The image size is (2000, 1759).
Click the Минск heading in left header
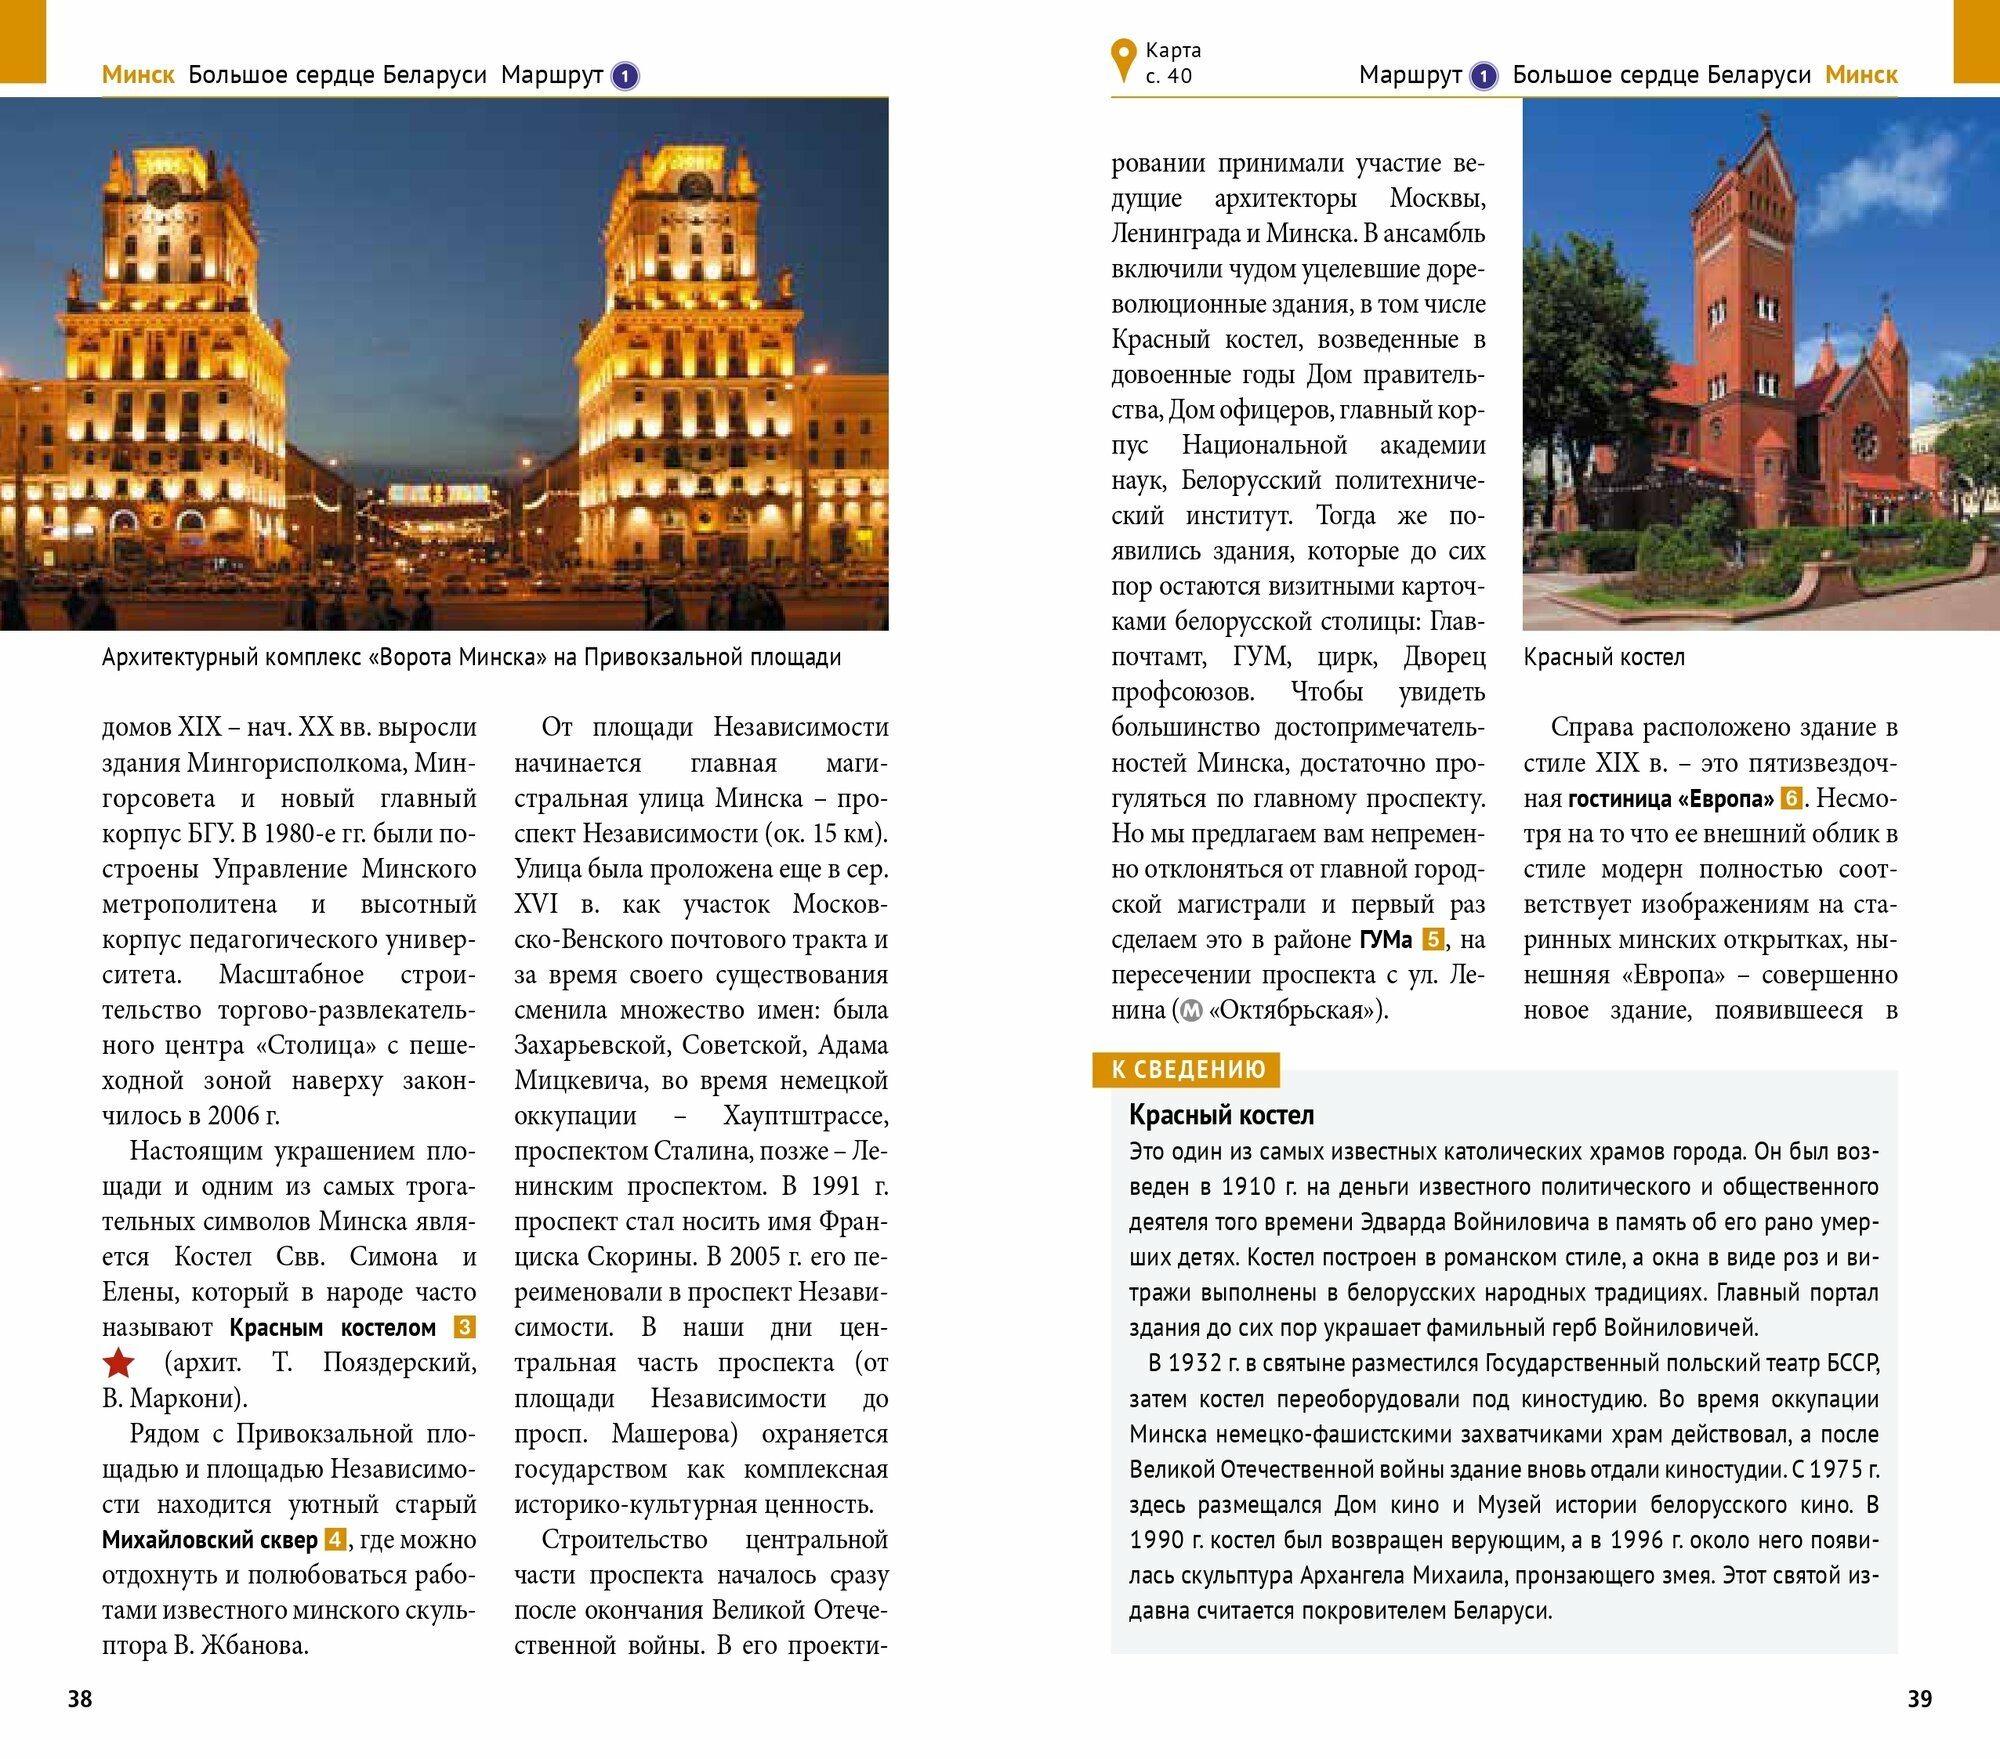coord(138,75)
